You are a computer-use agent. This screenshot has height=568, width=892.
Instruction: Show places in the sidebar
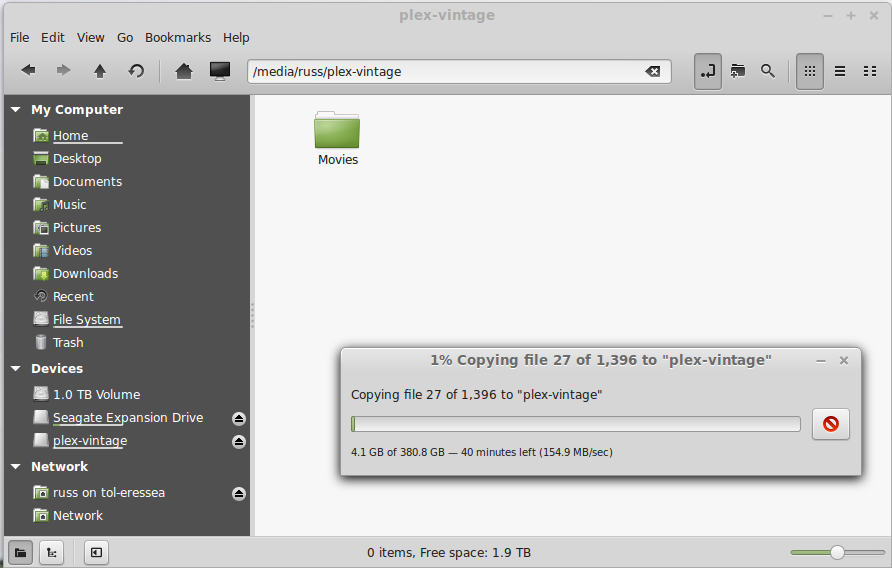pyautogui.click(x=20, y=553)
